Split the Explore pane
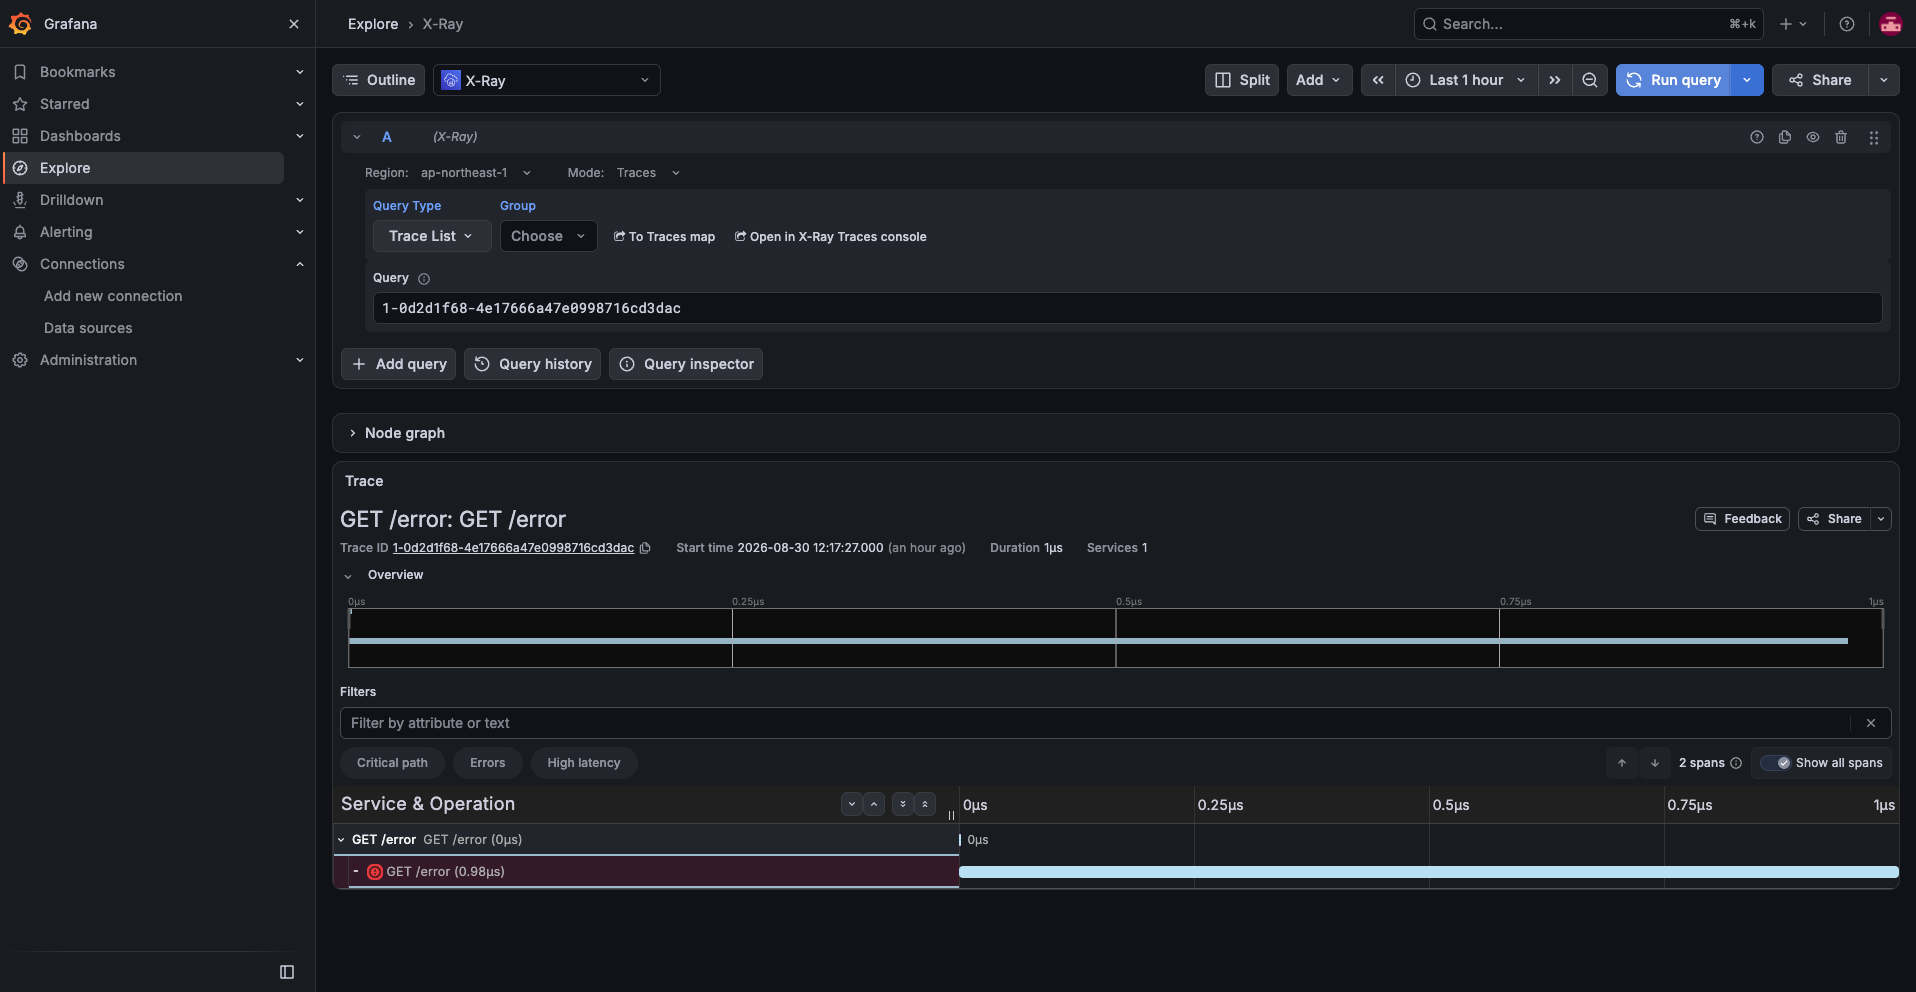This screenshot has width=1916, height=992. [x=1242, y=80]
